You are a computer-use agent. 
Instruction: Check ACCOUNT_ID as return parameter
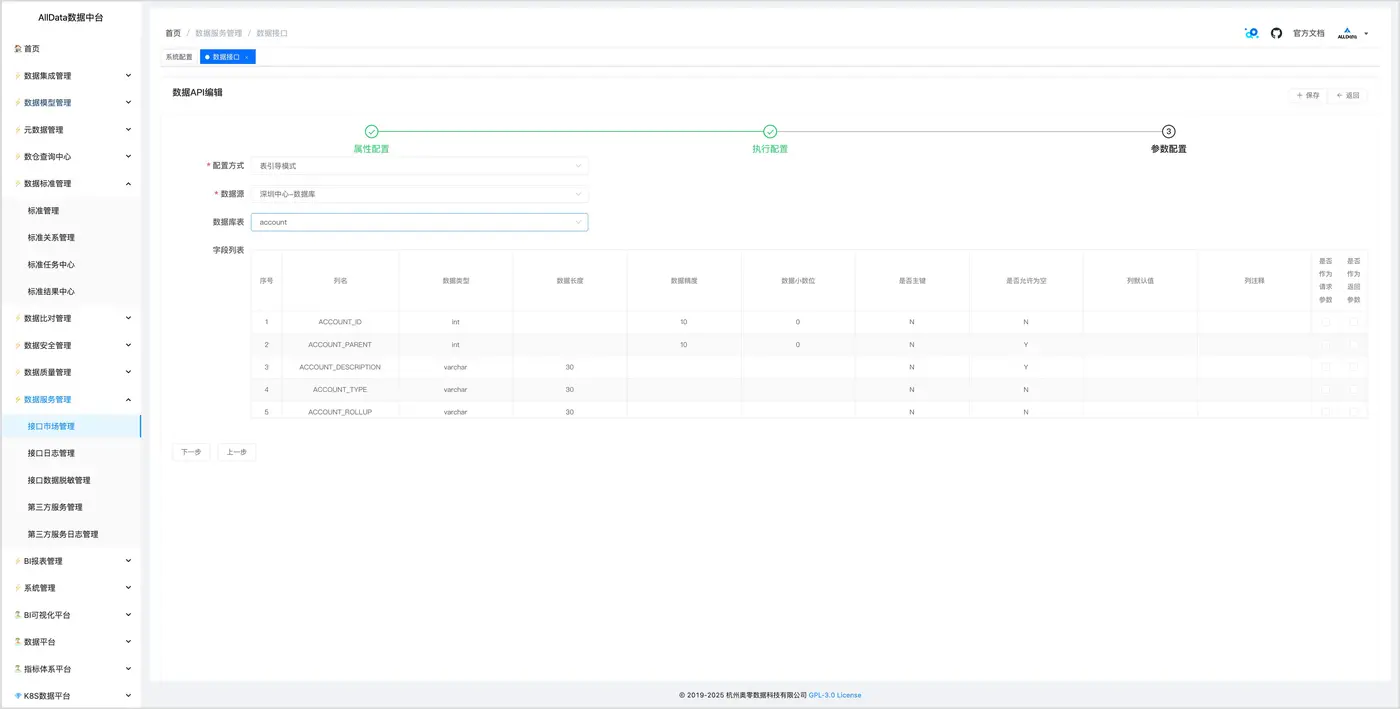1354,322
